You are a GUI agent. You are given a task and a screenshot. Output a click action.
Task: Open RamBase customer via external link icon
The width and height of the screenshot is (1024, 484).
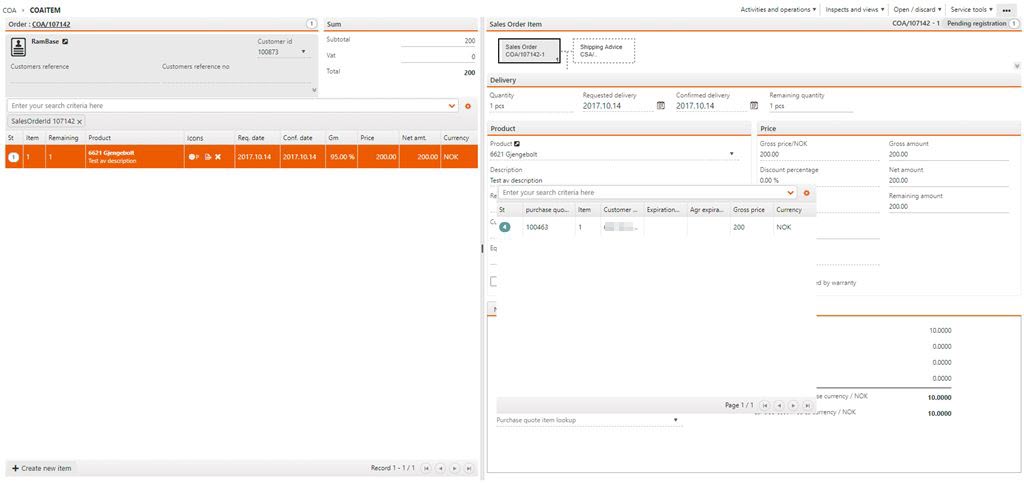(65, 42)
